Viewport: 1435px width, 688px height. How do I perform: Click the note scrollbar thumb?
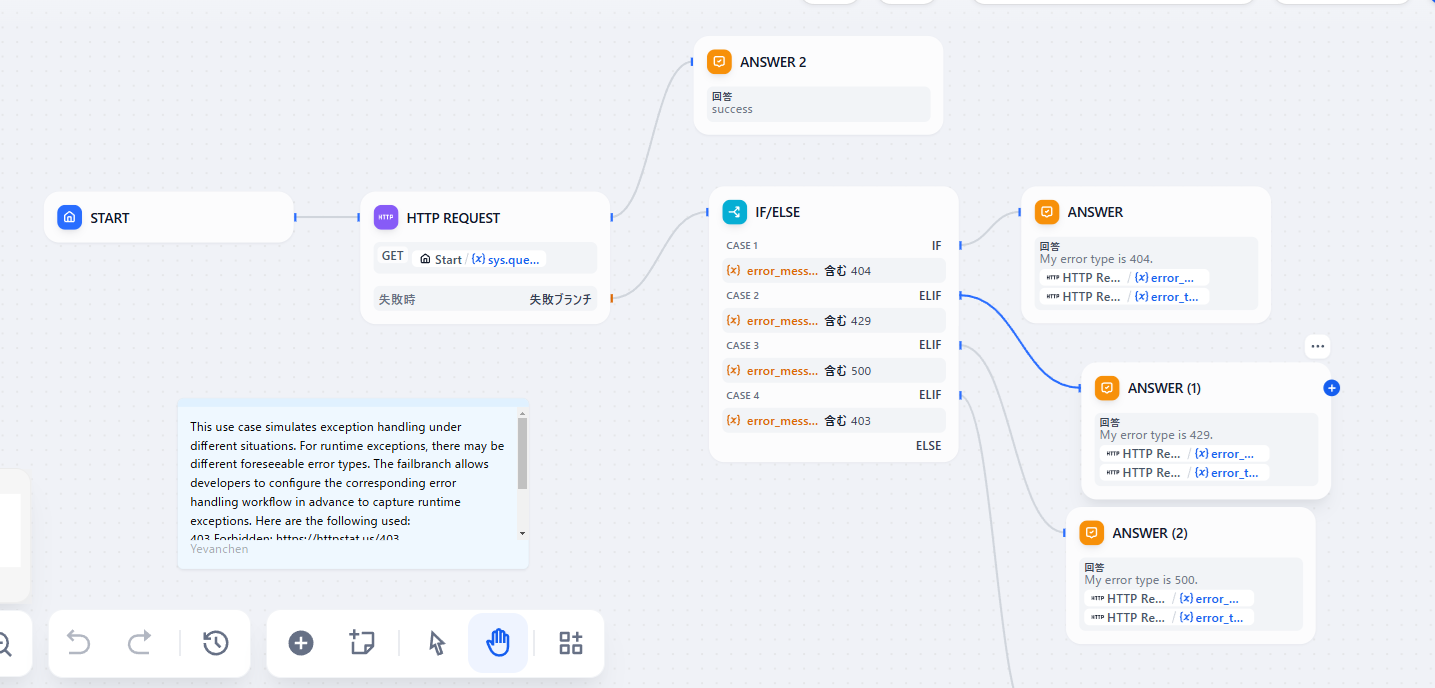(522, 454)
